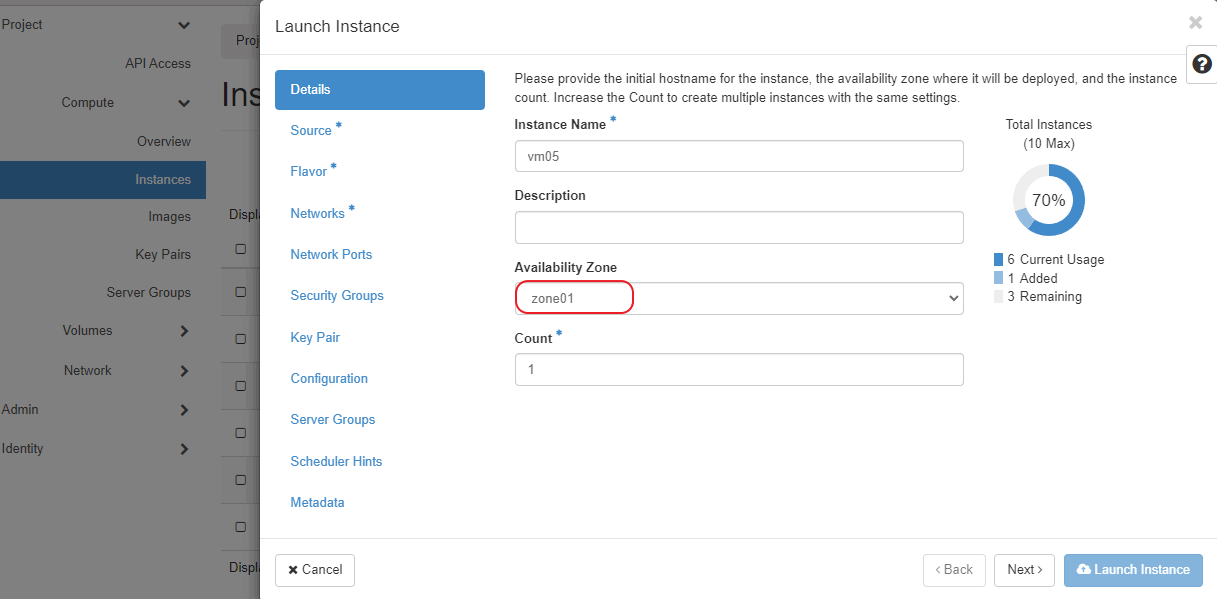Viewport: 1217px width, 599px height.
Task: Switch to the Source step
Action: [x=311, y=131]
